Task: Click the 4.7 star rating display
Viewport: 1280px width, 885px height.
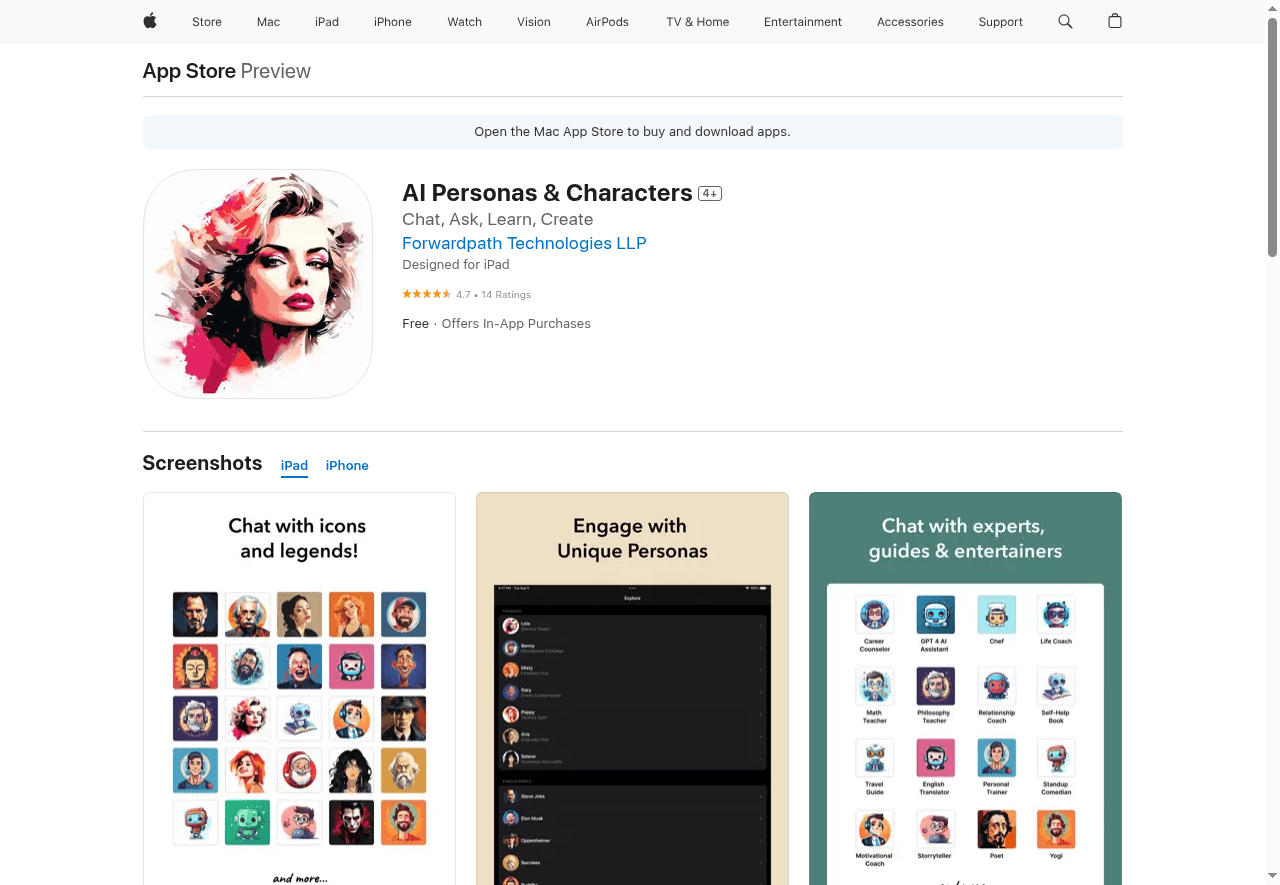Action: coord(466,295)
